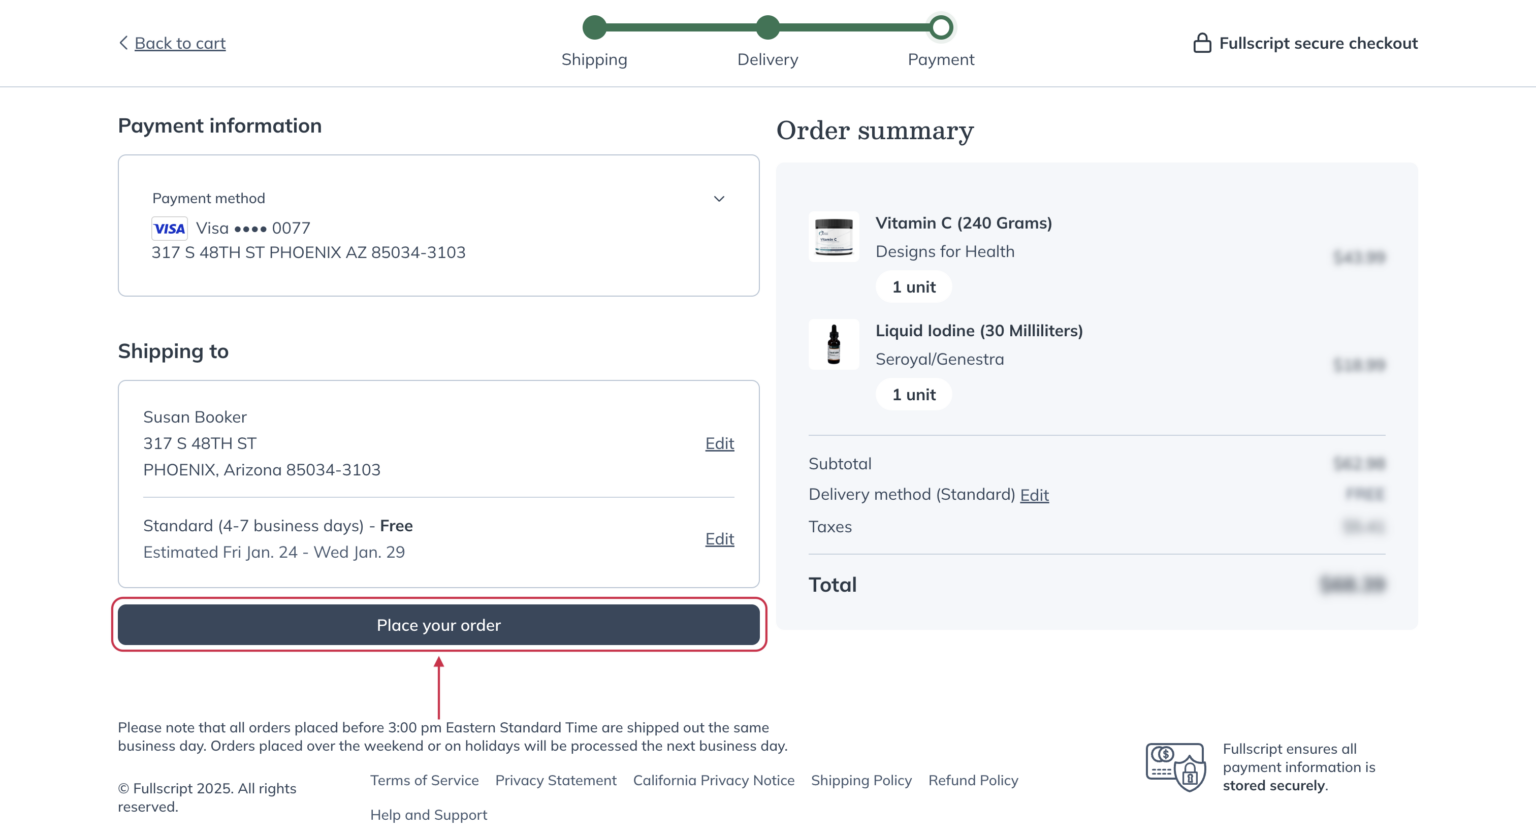
Task: Open Help and Support
Action: pos(428,814)
